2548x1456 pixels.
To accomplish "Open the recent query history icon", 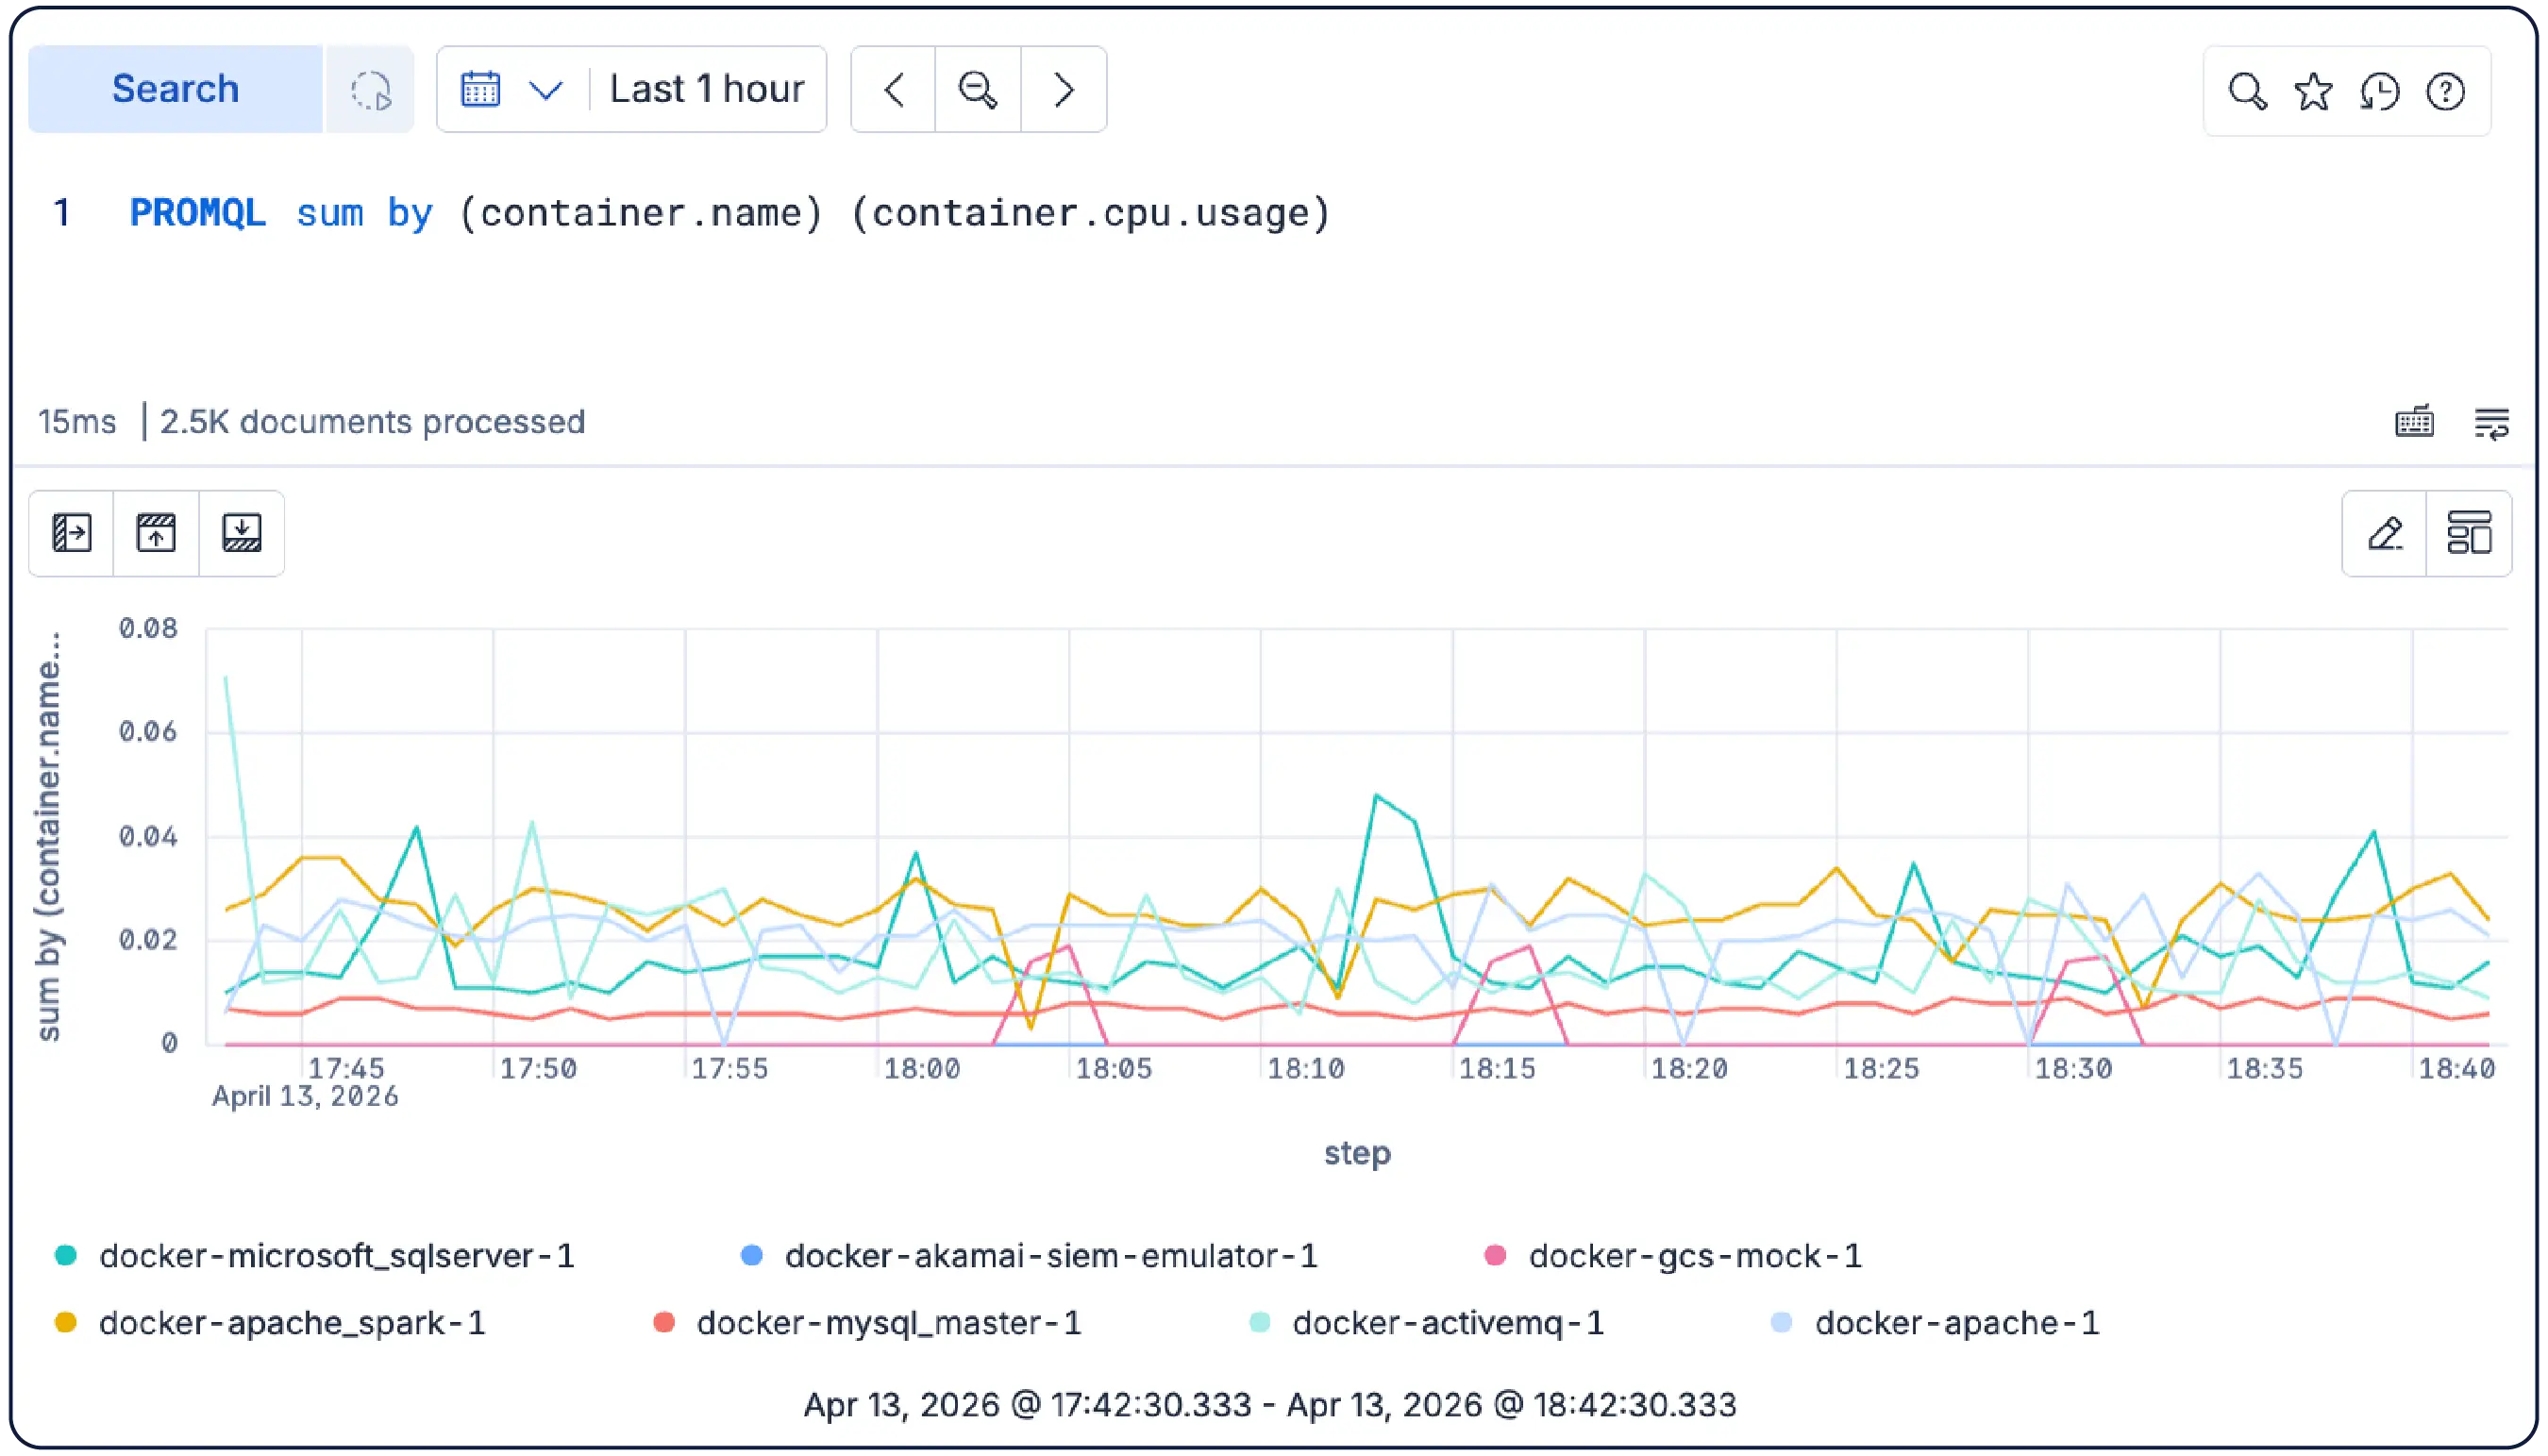I will click(x=2379, y=91).
